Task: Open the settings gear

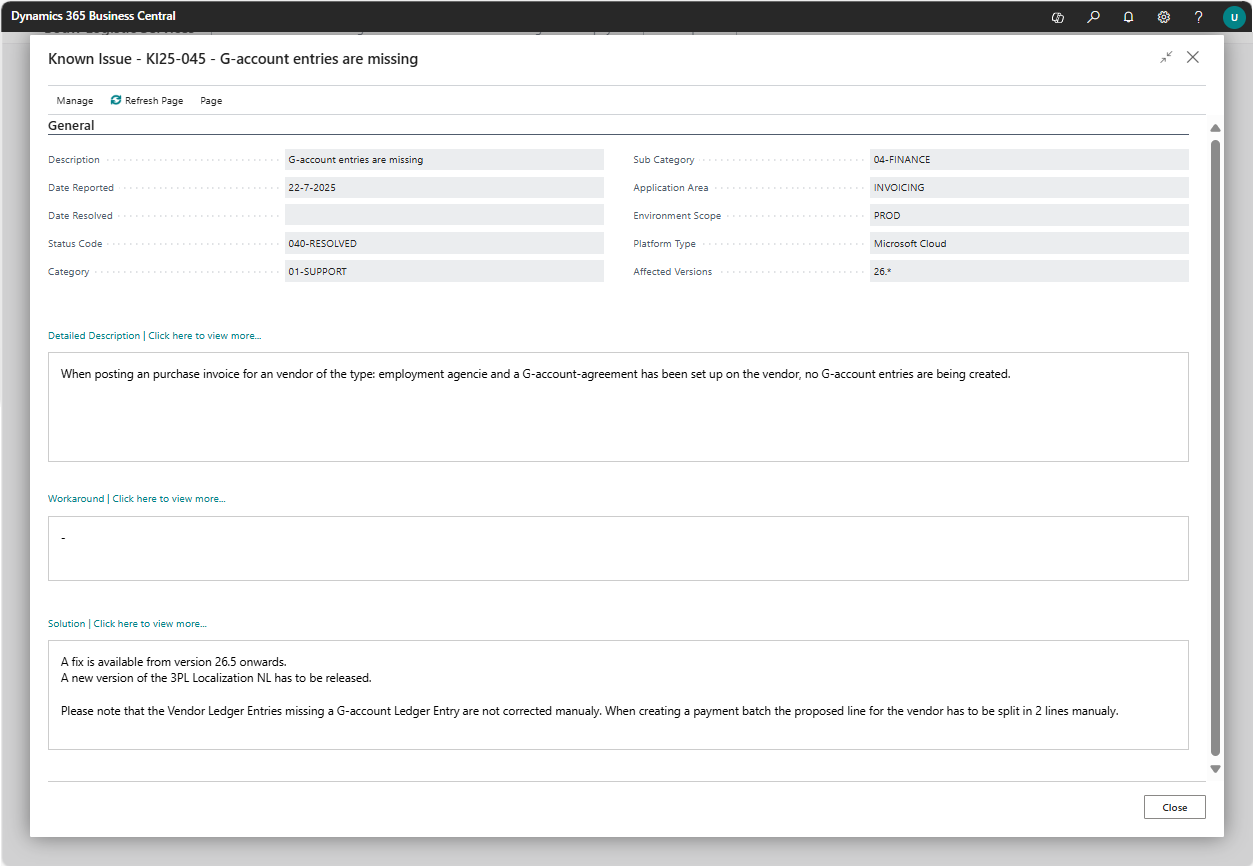Action: coord(1164,17)
